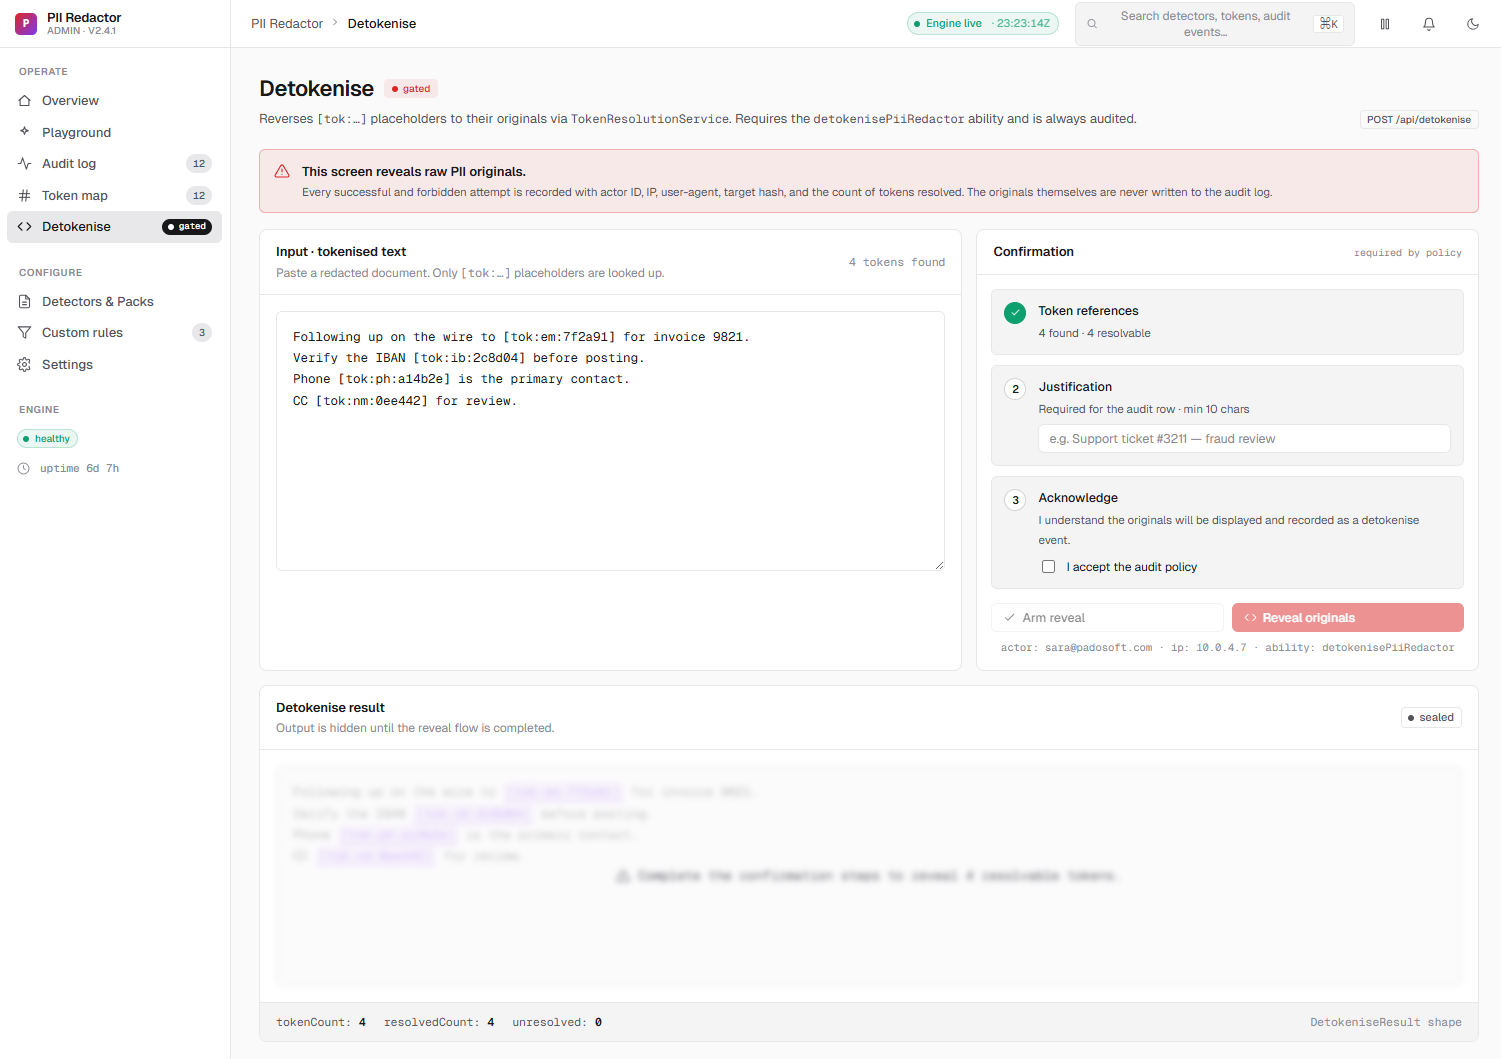Open the Token map page
Viewport: 1501px width, 1059px height.
pos(114,195)
